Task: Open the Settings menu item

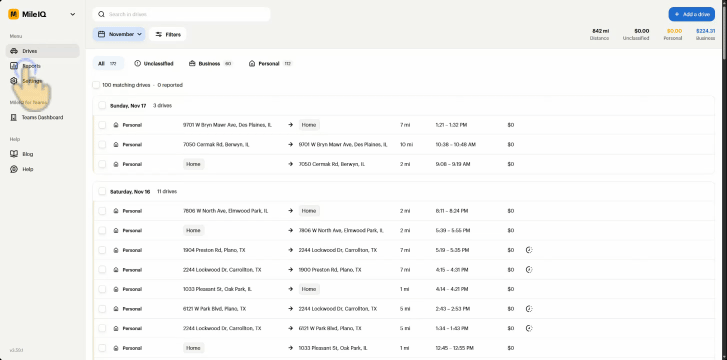Action: [43, 81]
